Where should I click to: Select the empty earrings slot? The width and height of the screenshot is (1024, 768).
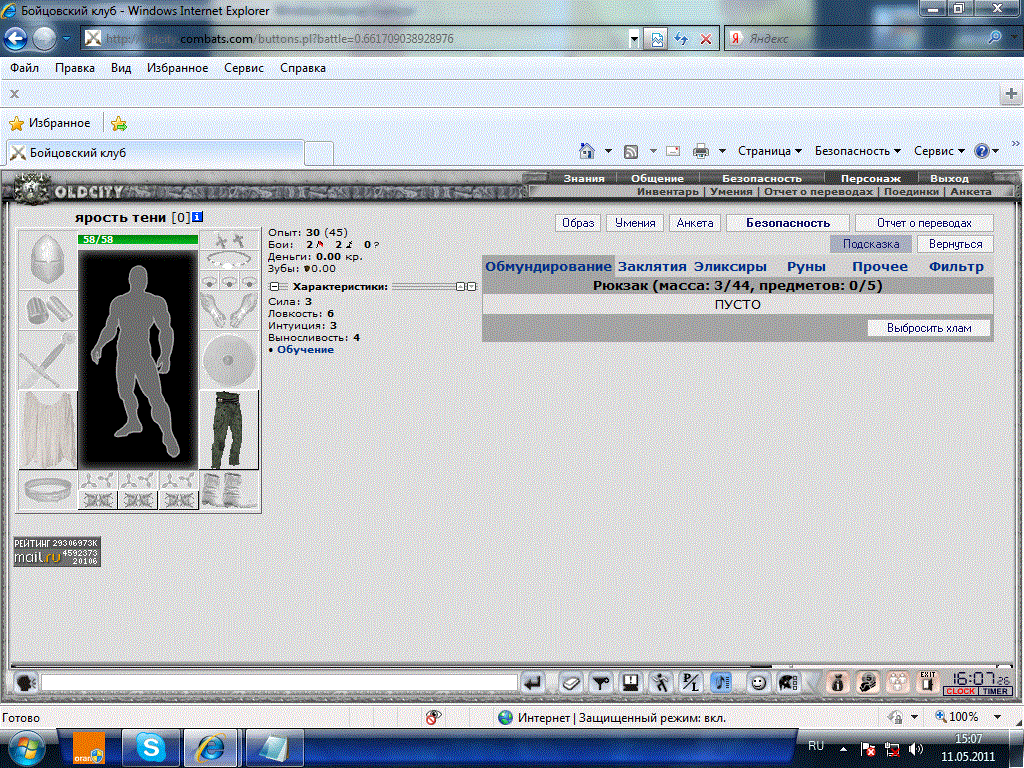(x=229, y=240)
